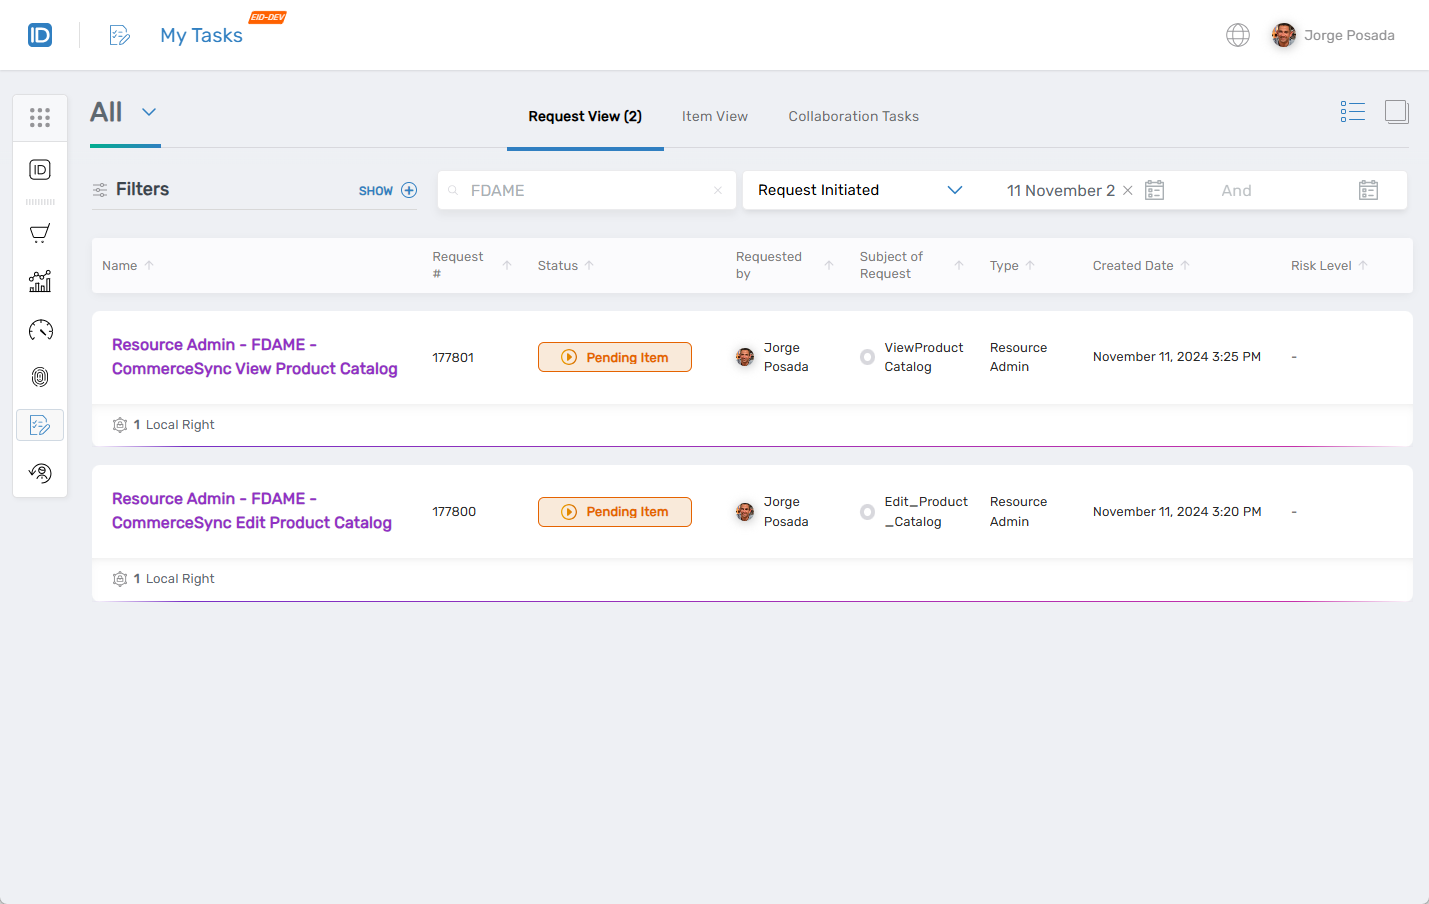
Task: Expand the All view dropdown
Action: coord(149,112)
